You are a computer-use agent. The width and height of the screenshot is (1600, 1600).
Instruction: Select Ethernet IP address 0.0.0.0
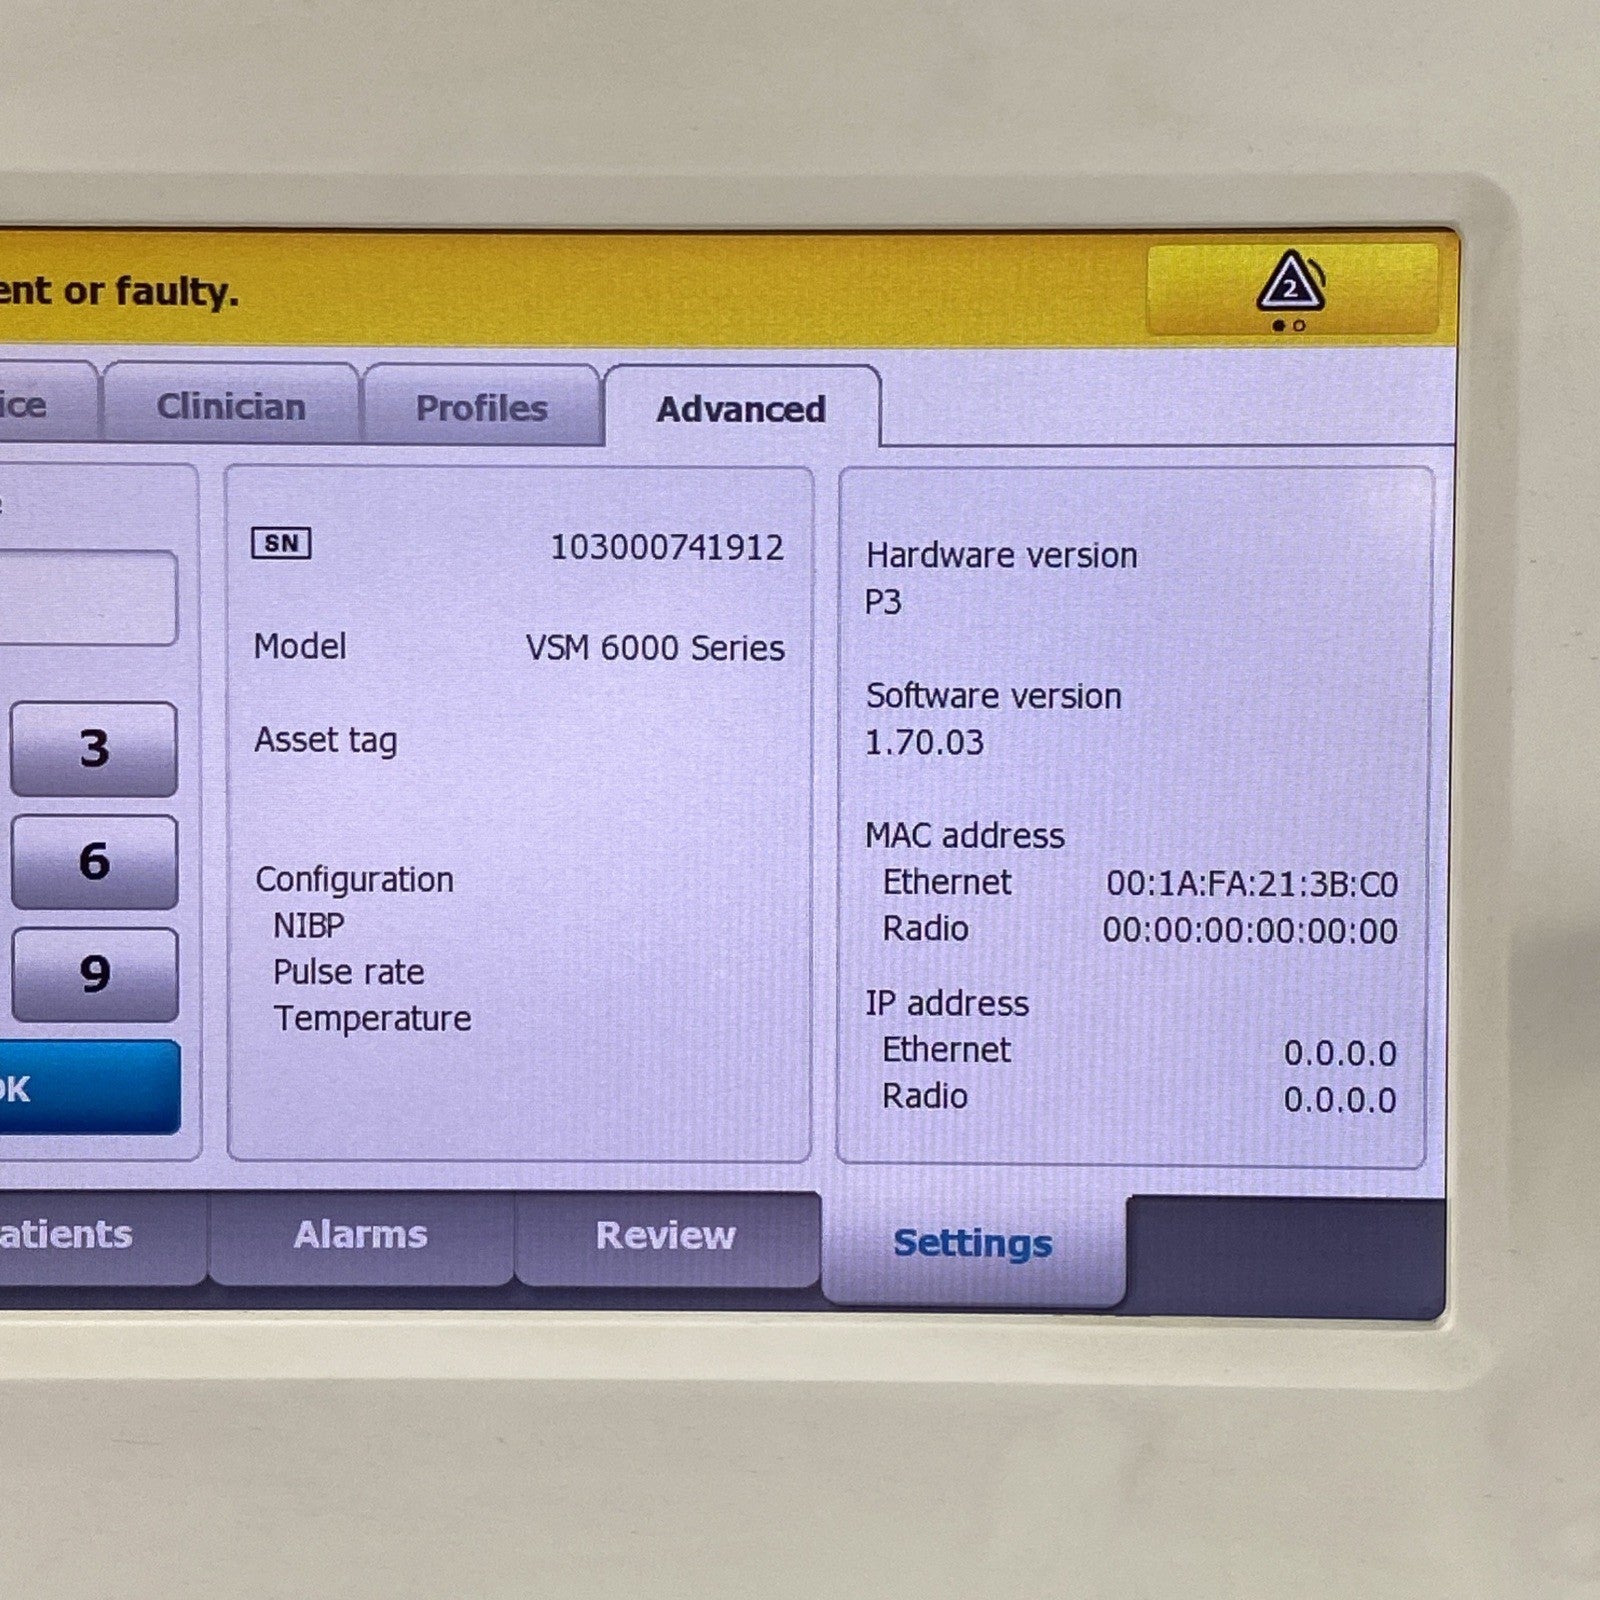(1340, 1053)
